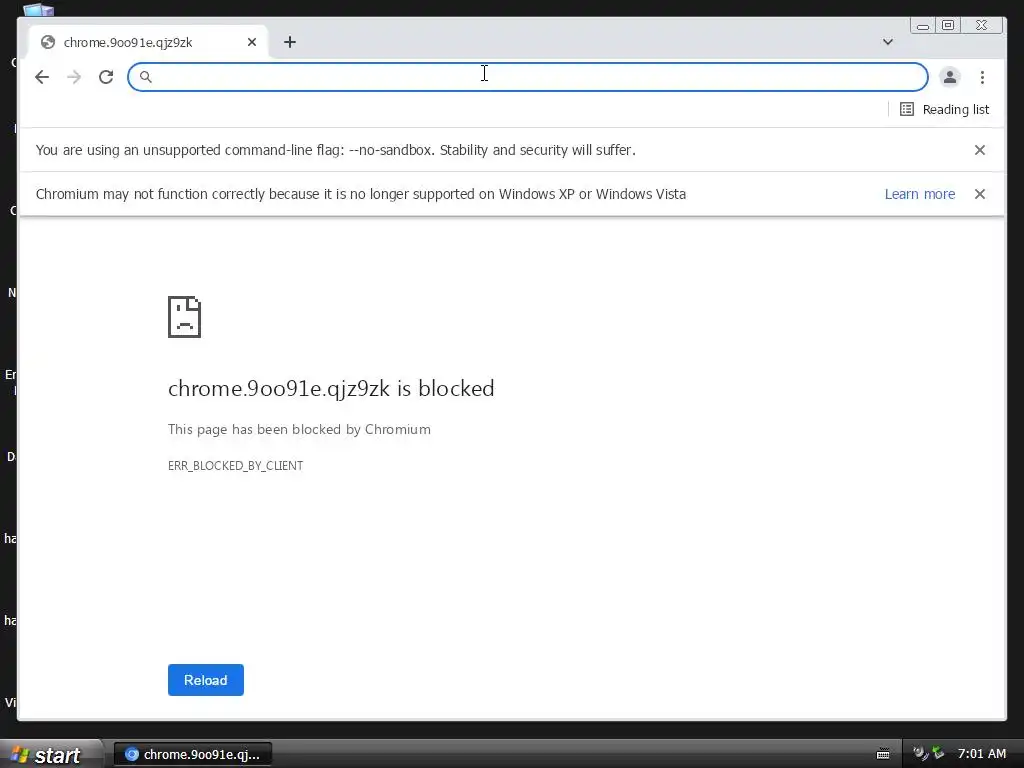Expand the tab search chevron
Image resolution: width=1024 pixels, height=768 pixels.
point(888,42)
